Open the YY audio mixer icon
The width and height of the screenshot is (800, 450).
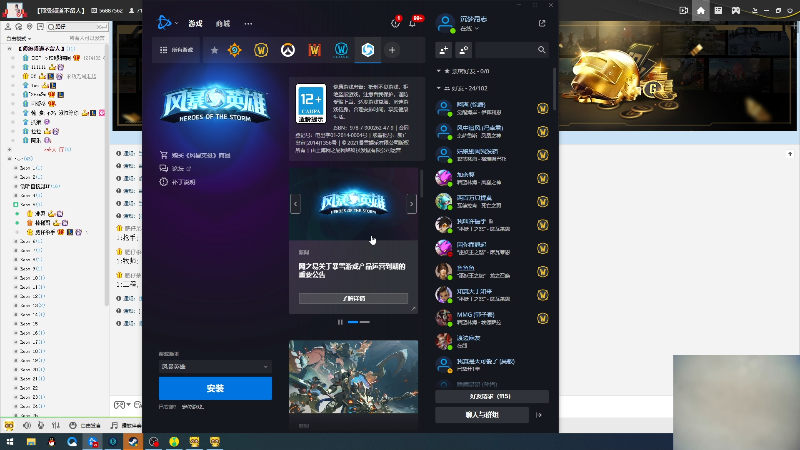tap(56, 425)
